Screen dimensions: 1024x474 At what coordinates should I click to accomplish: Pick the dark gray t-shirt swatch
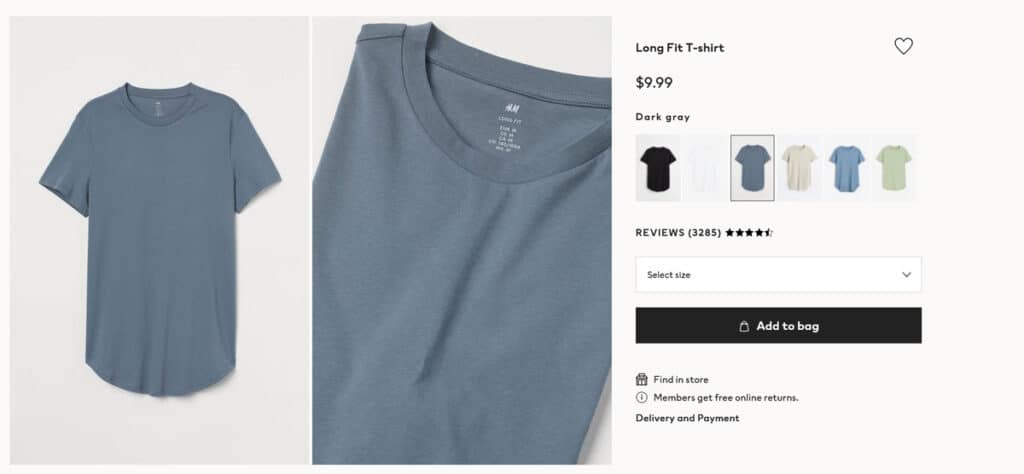pyautogui.click(x=752, y=168)
